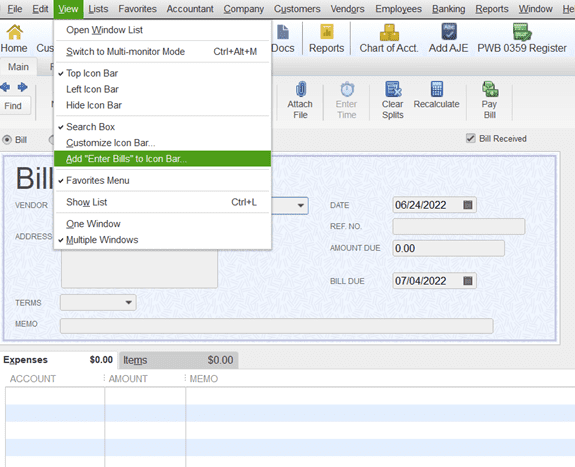Switch to the Items tab

click(178, 360)
